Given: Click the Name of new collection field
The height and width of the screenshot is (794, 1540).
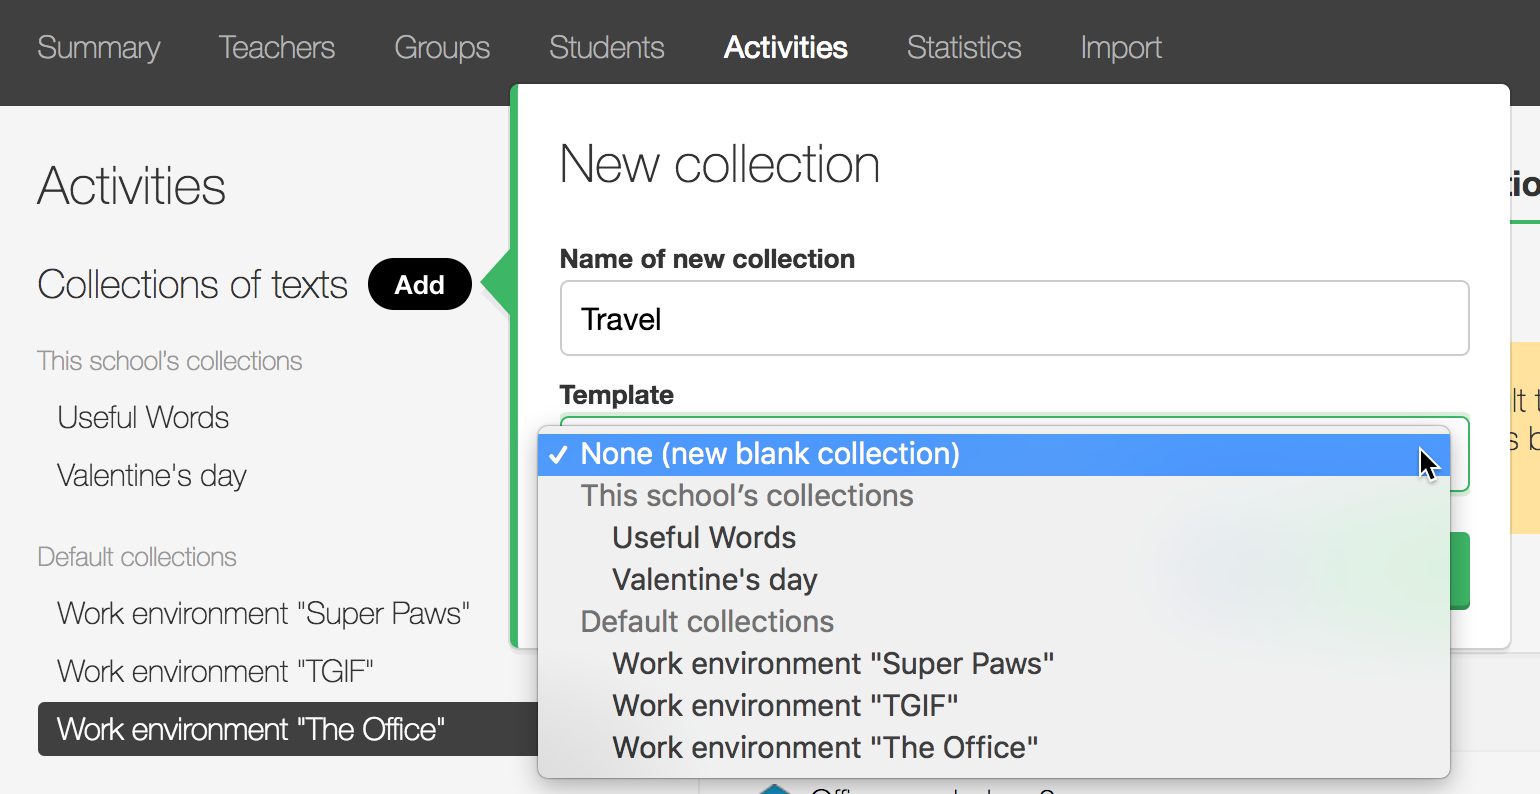Looking at the screenshot, I should click(x=1013, y=319).
